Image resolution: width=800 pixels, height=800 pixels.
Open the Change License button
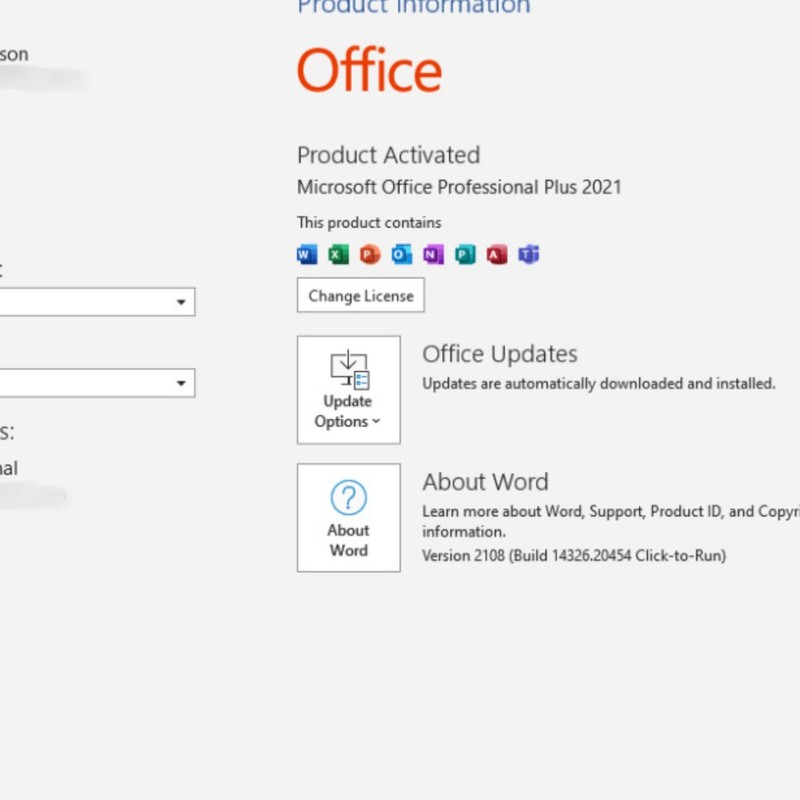coord(361,295)
